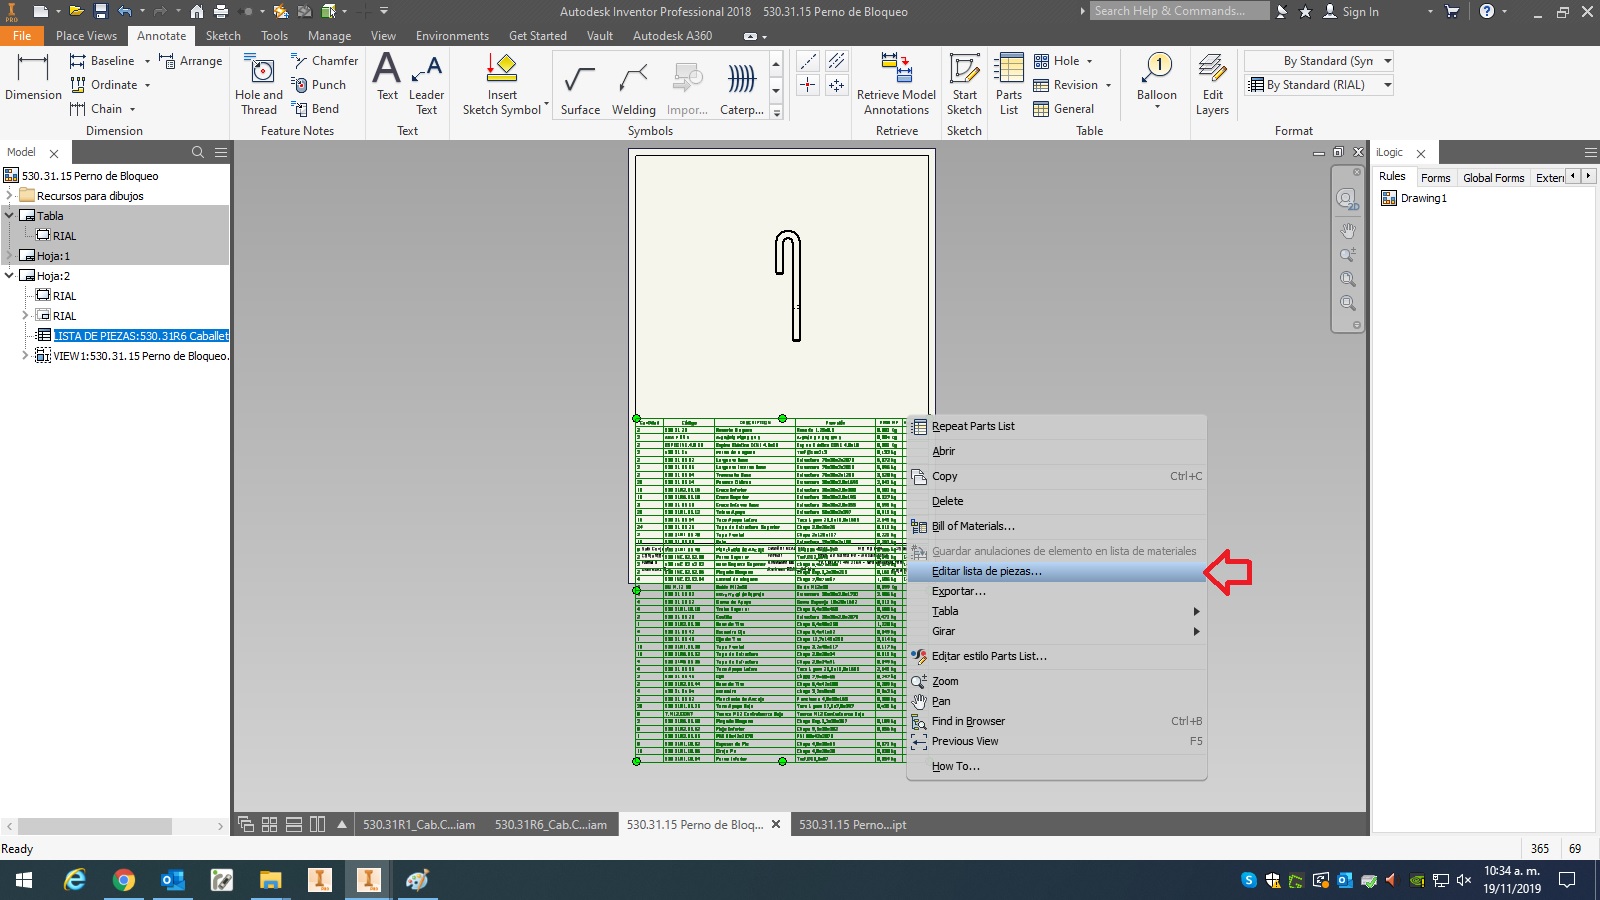Choose the Leader Text tool
The width and height of the screenshot is (1600, 900).
point(427,86)
